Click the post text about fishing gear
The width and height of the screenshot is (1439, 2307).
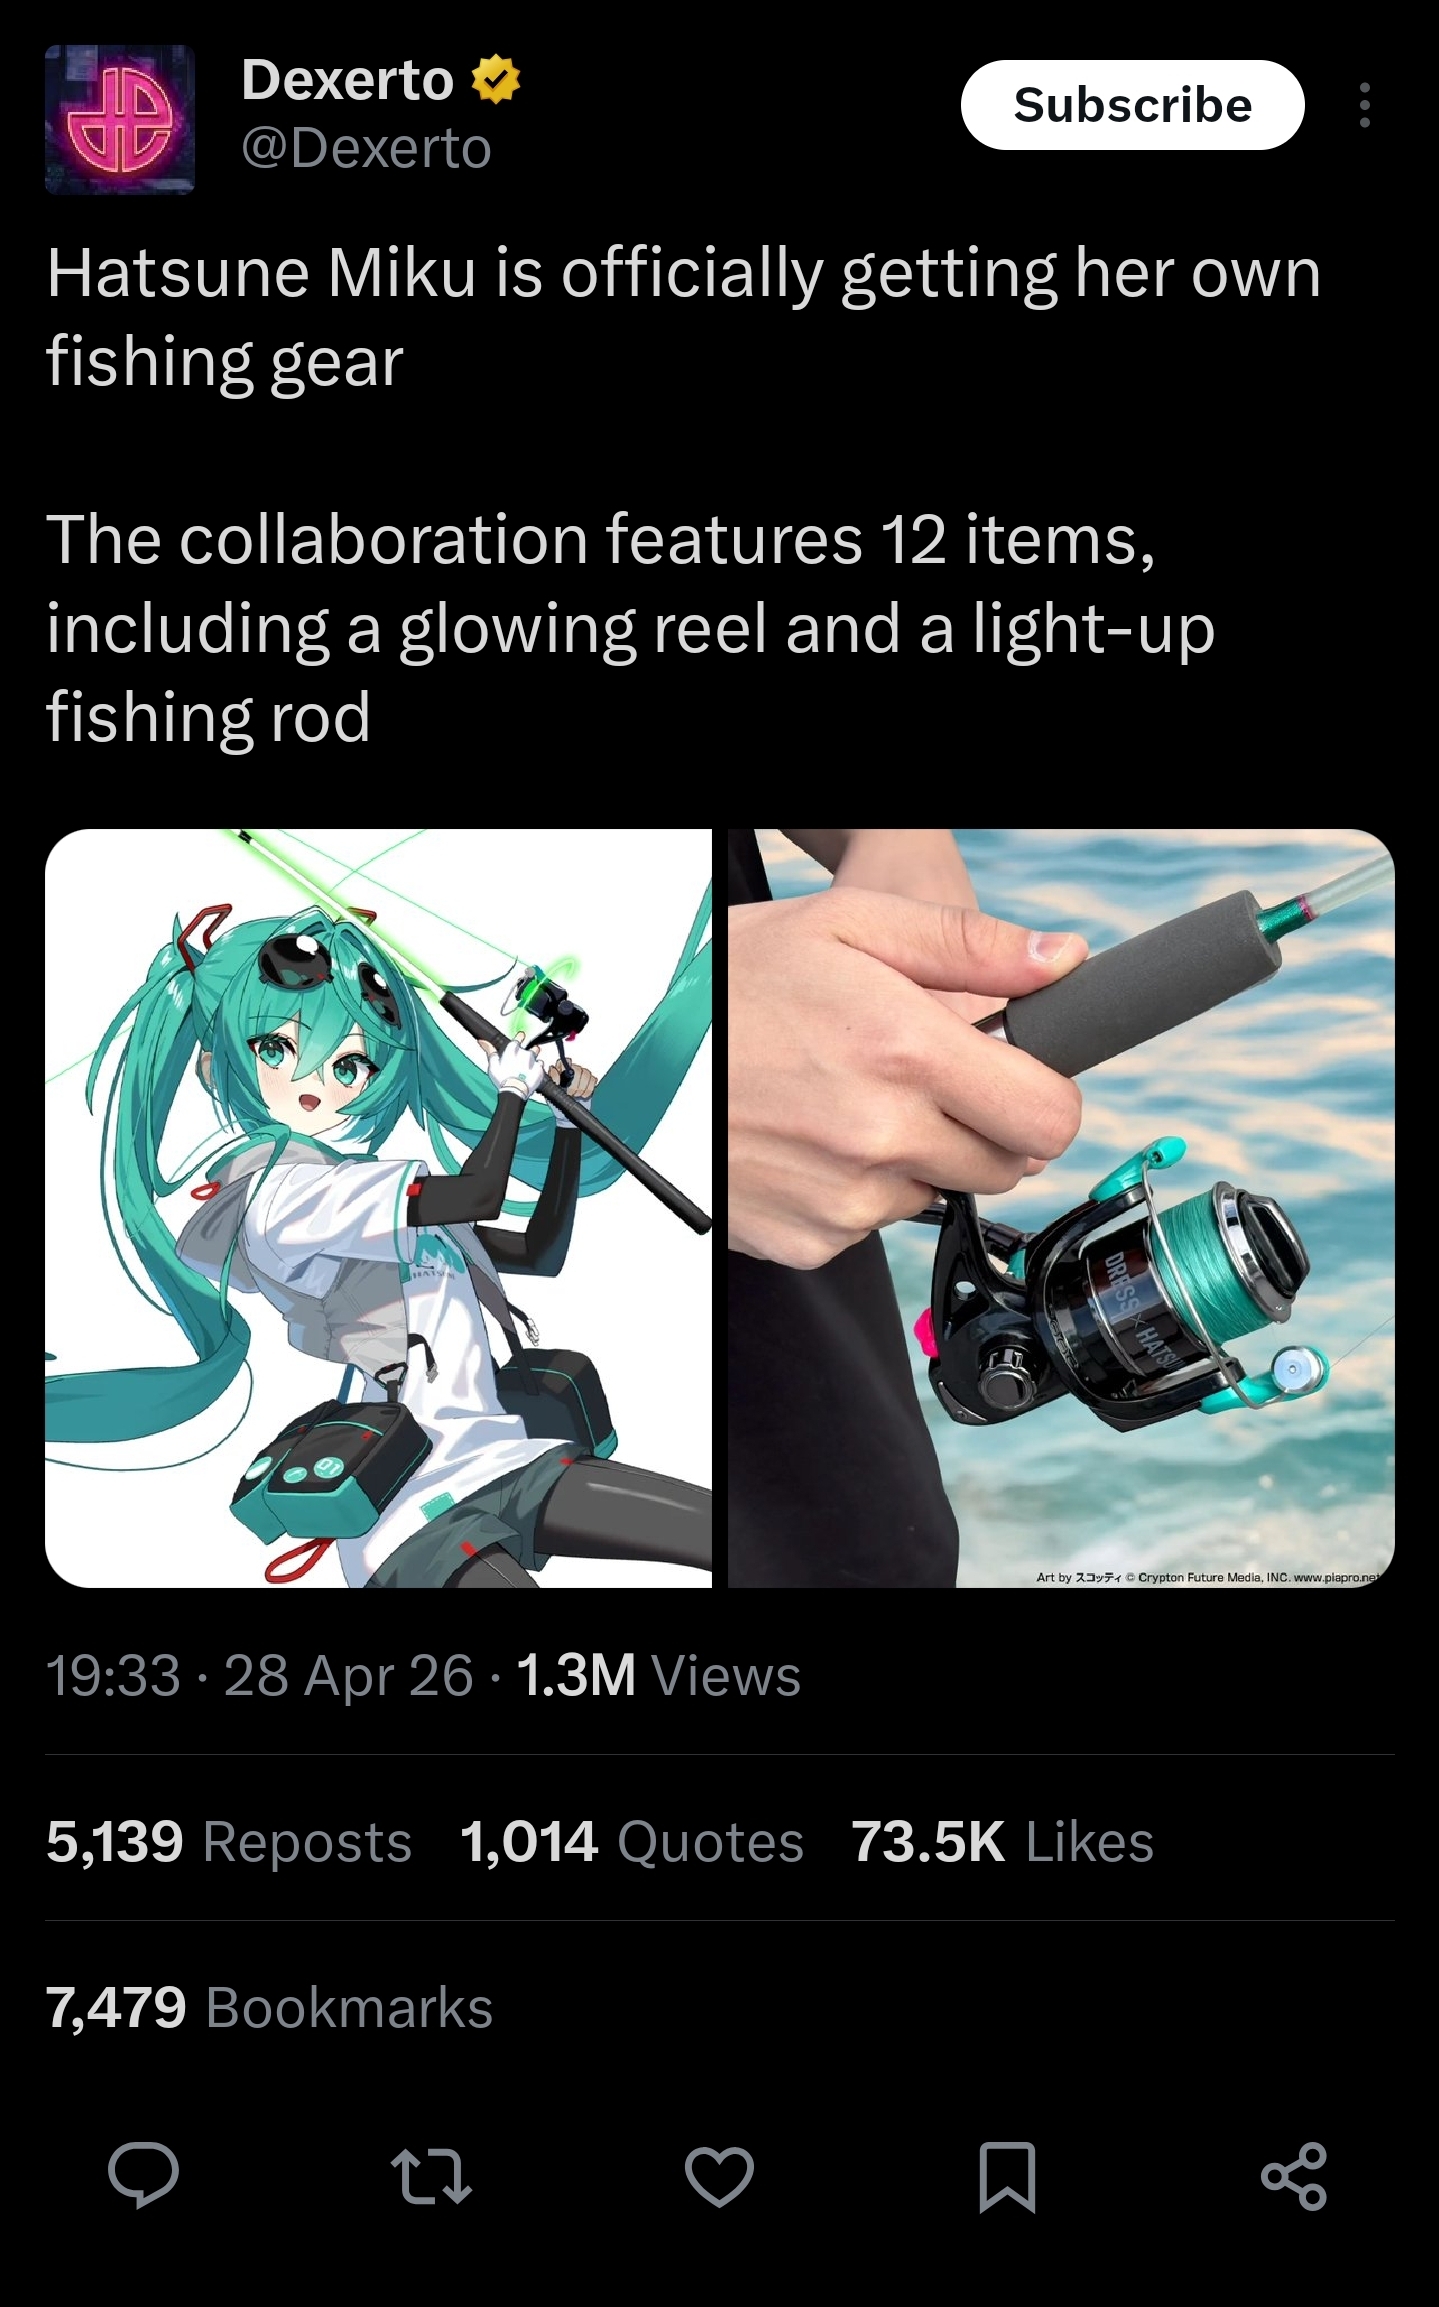[684, 494]
